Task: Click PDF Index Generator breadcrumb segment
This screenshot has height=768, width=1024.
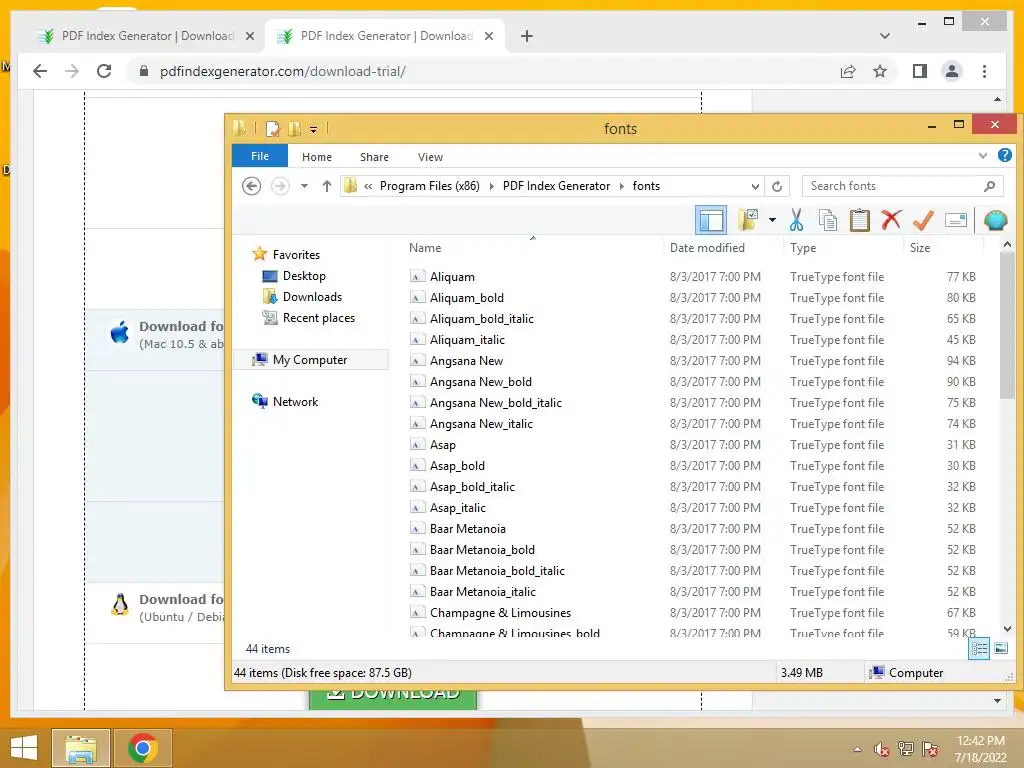Action: 556,186
